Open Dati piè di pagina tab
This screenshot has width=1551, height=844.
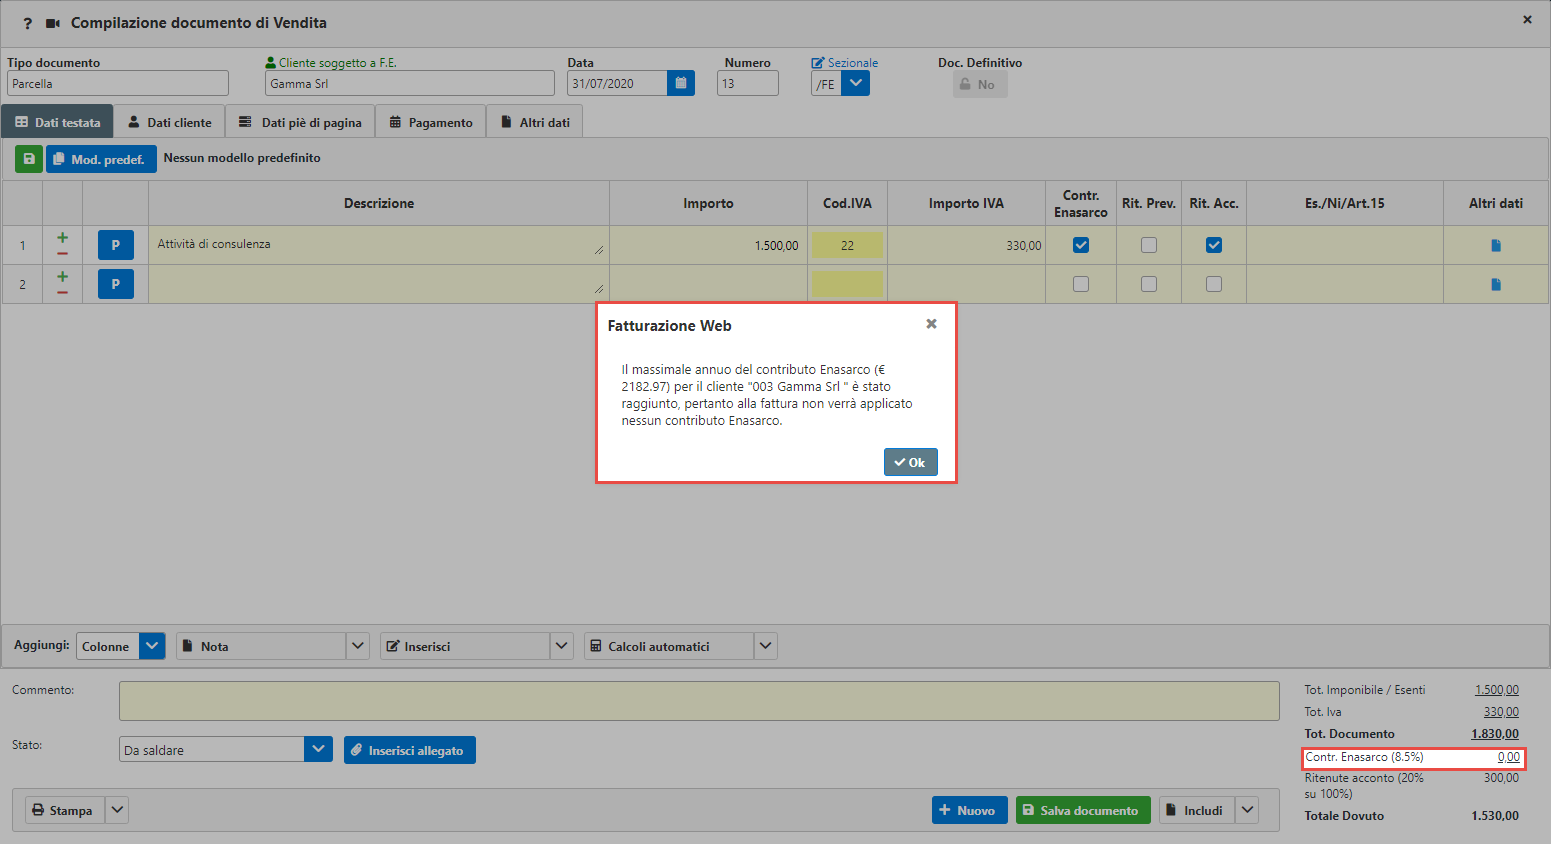pos(300,122)
